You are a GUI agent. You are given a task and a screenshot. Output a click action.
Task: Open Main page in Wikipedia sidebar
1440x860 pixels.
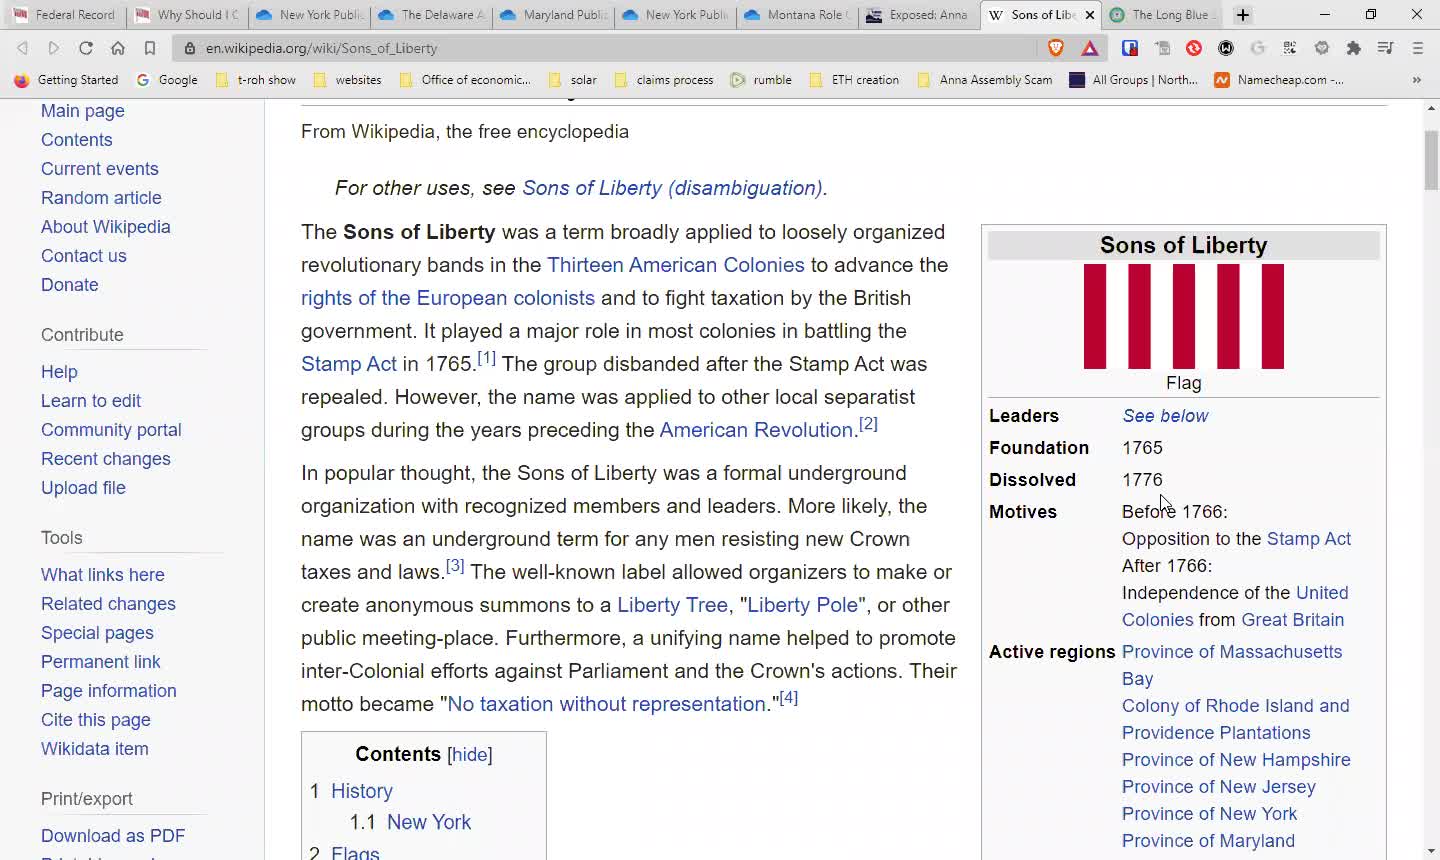click(x=83, y=111)
